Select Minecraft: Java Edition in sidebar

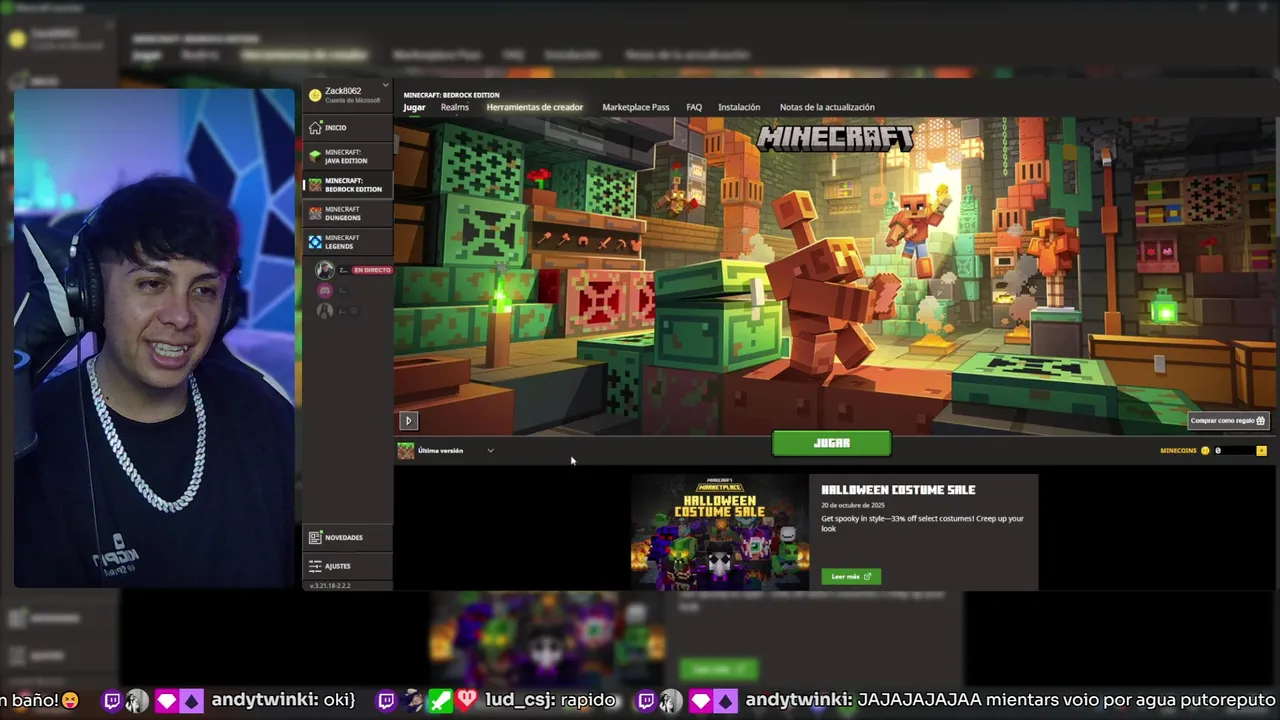pos(347,156)
